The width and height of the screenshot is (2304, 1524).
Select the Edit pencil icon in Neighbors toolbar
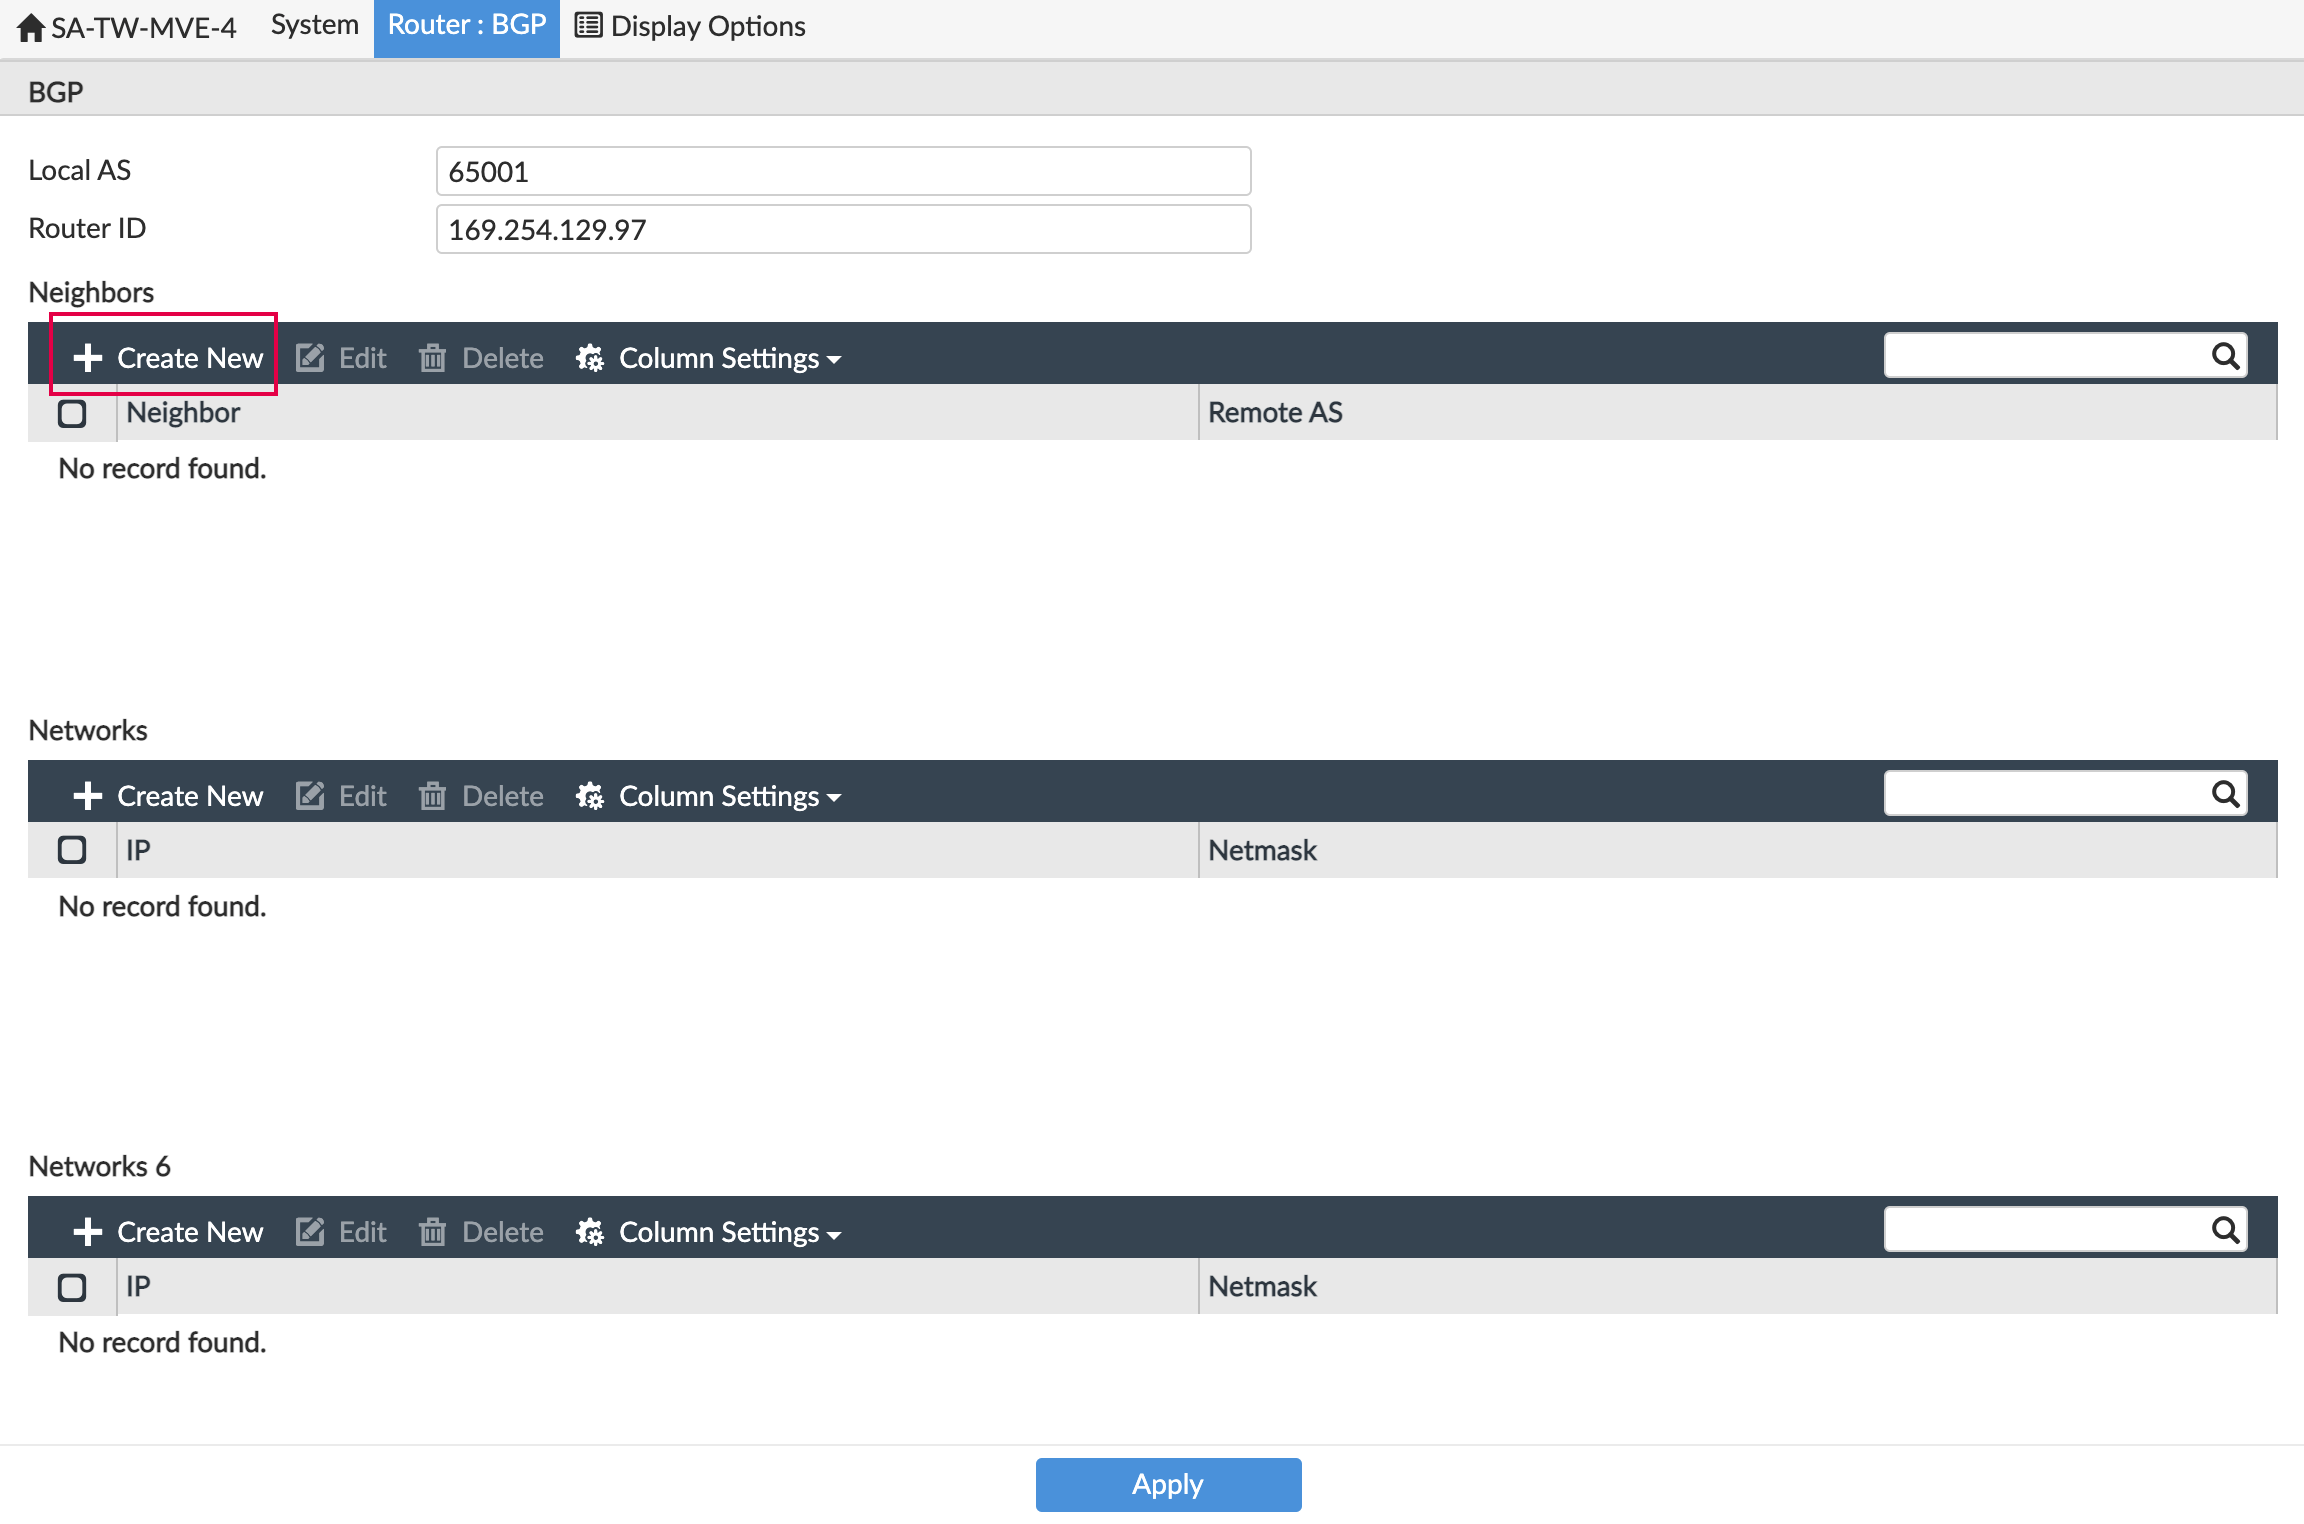pyautogui.click(x=311, y=357)
